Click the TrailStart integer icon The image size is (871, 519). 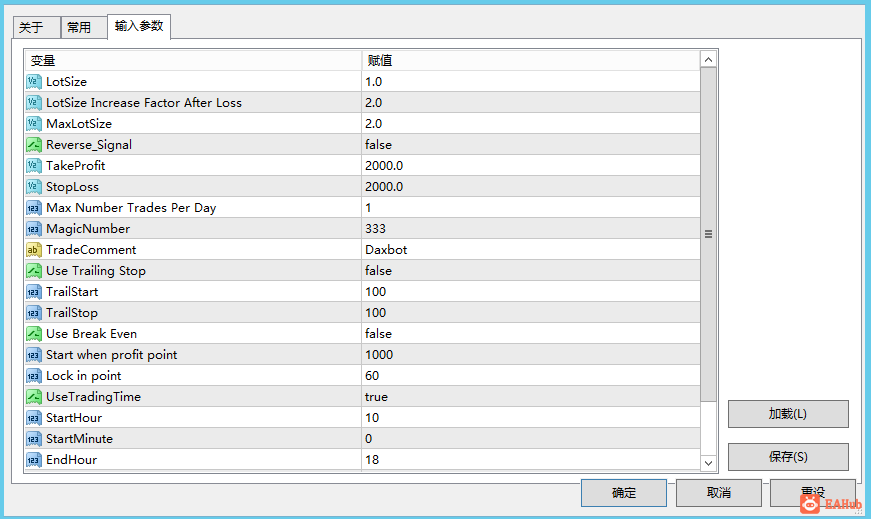(34, 292)
